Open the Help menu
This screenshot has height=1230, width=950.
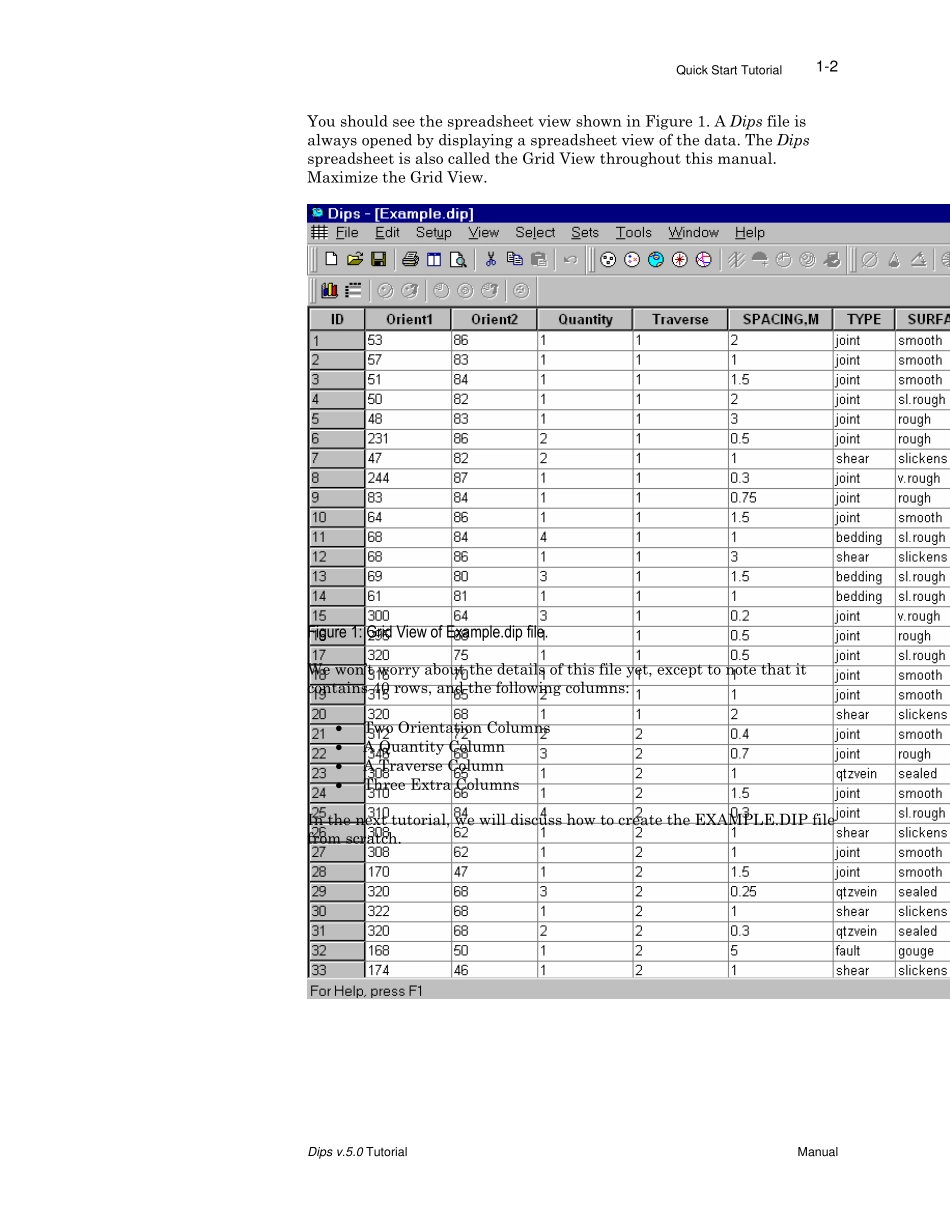(750, 233)
